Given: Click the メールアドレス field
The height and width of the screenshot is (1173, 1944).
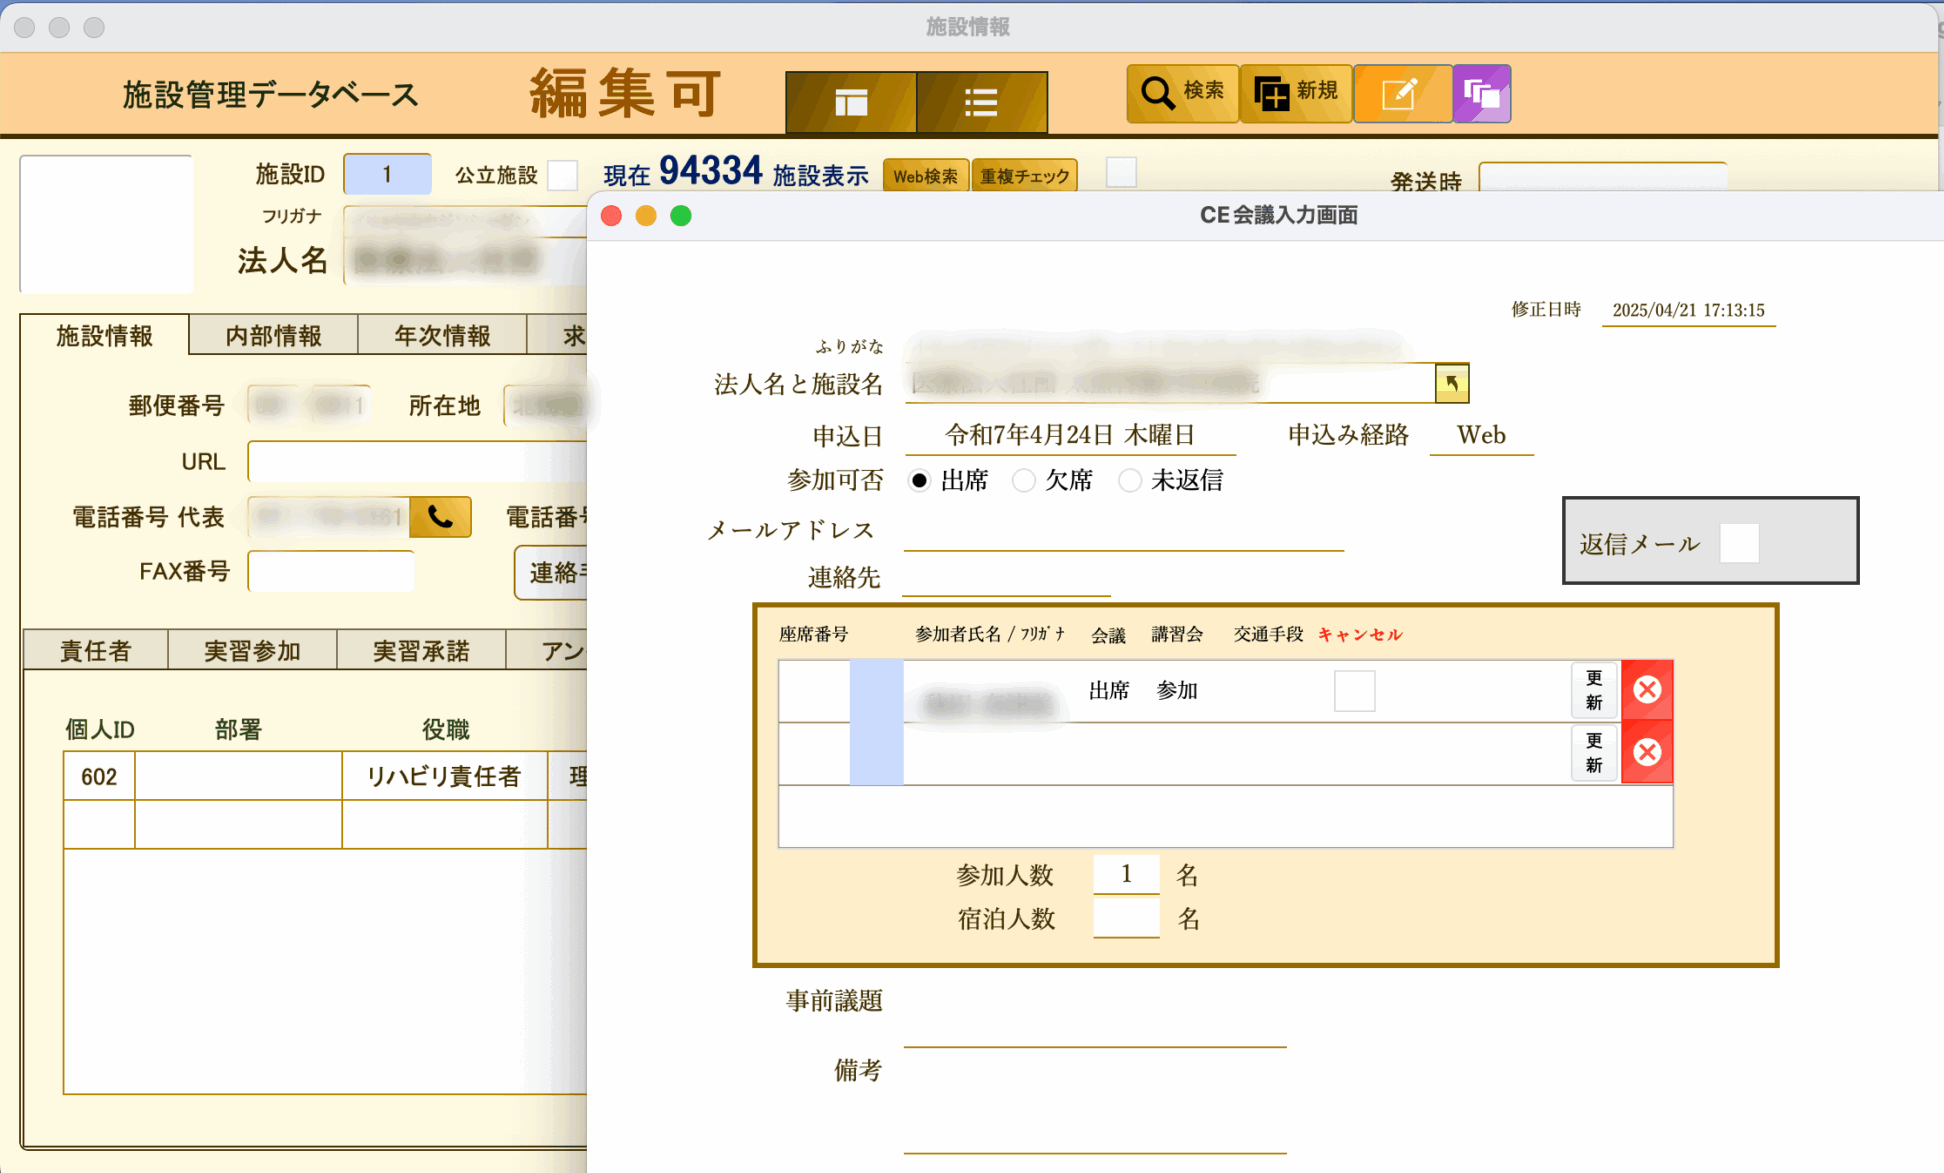Looking at the screenshot, I should [x=1123, y=531].
